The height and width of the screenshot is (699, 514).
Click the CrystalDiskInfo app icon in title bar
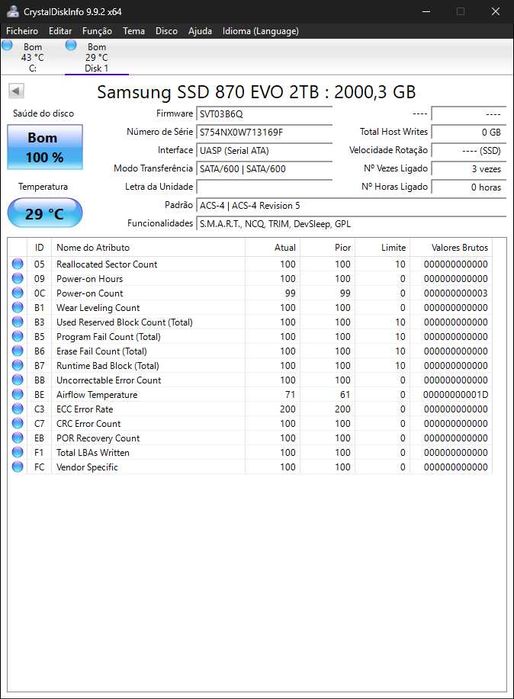12,11
